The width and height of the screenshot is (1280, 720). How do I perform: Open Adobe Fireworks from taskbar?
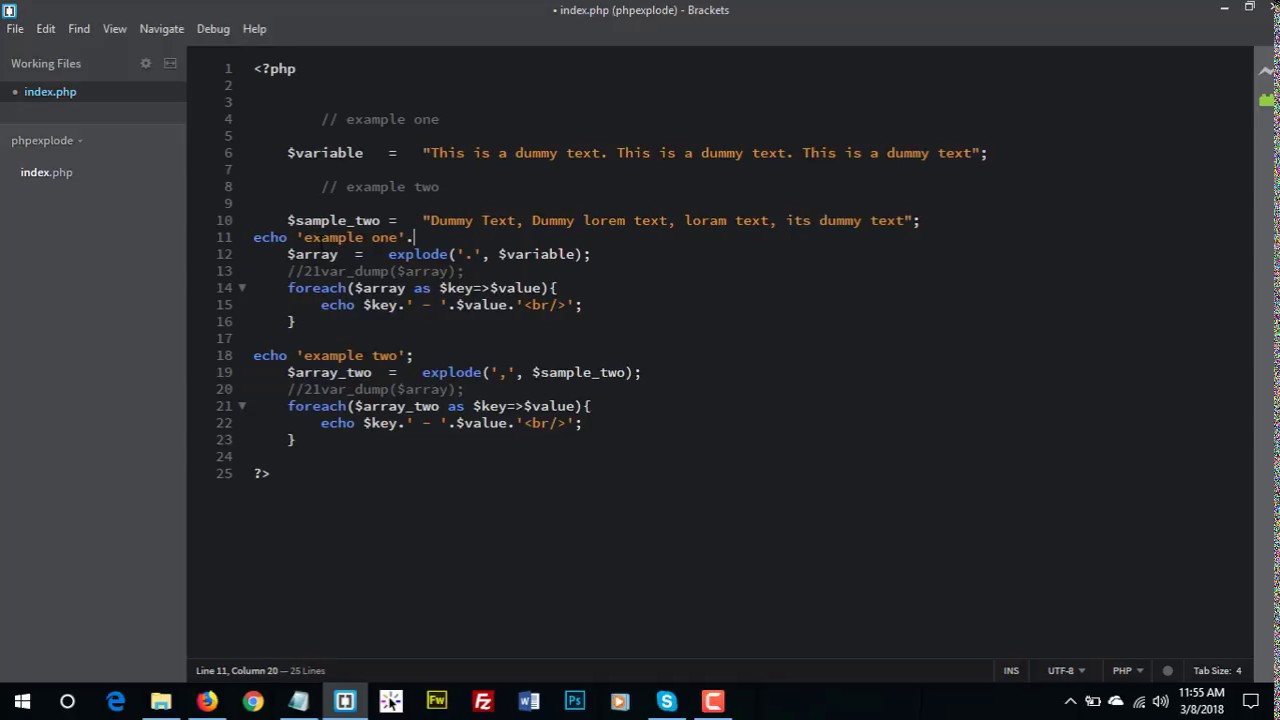(x=437, y=701)
